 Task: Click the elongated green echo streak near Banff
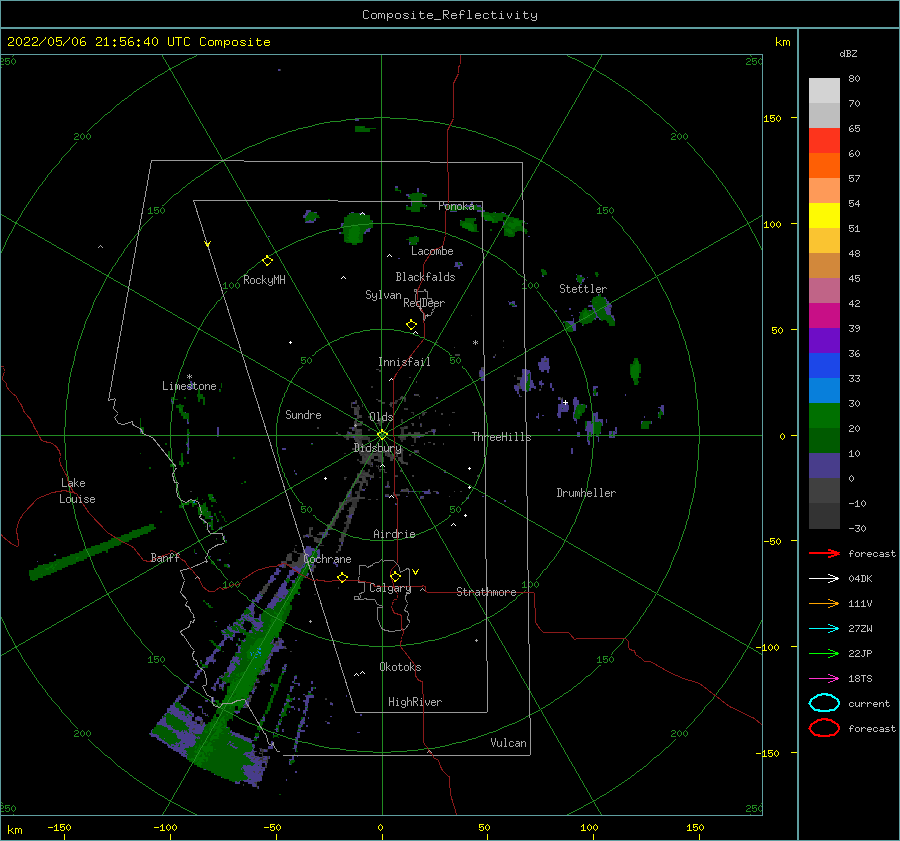pyautogui.click(x=92, y=552)
